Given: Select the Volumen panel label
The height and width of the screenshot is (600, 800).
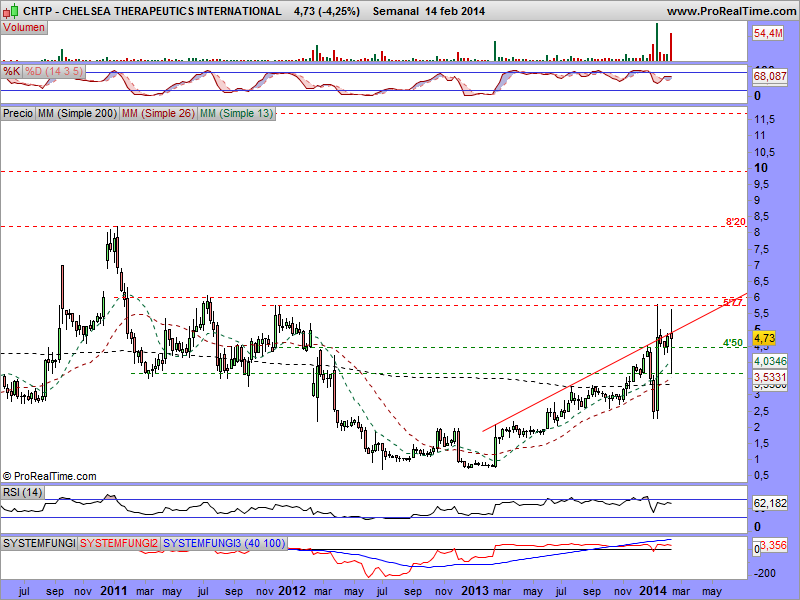Looking at the screenshot, I should tap(24, 28).
